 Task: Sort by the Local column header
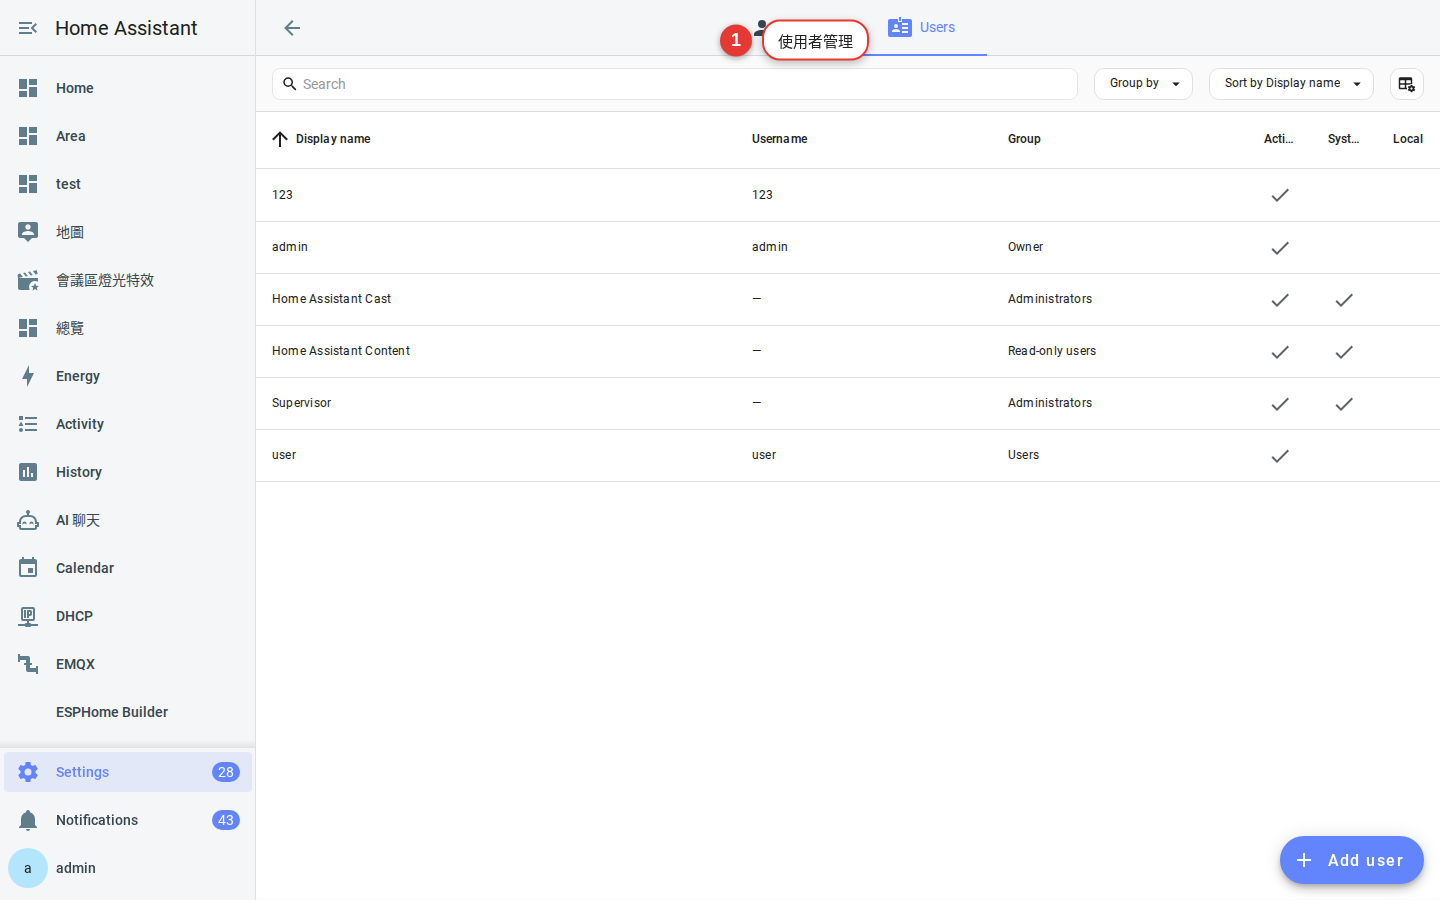point(1408,139)
